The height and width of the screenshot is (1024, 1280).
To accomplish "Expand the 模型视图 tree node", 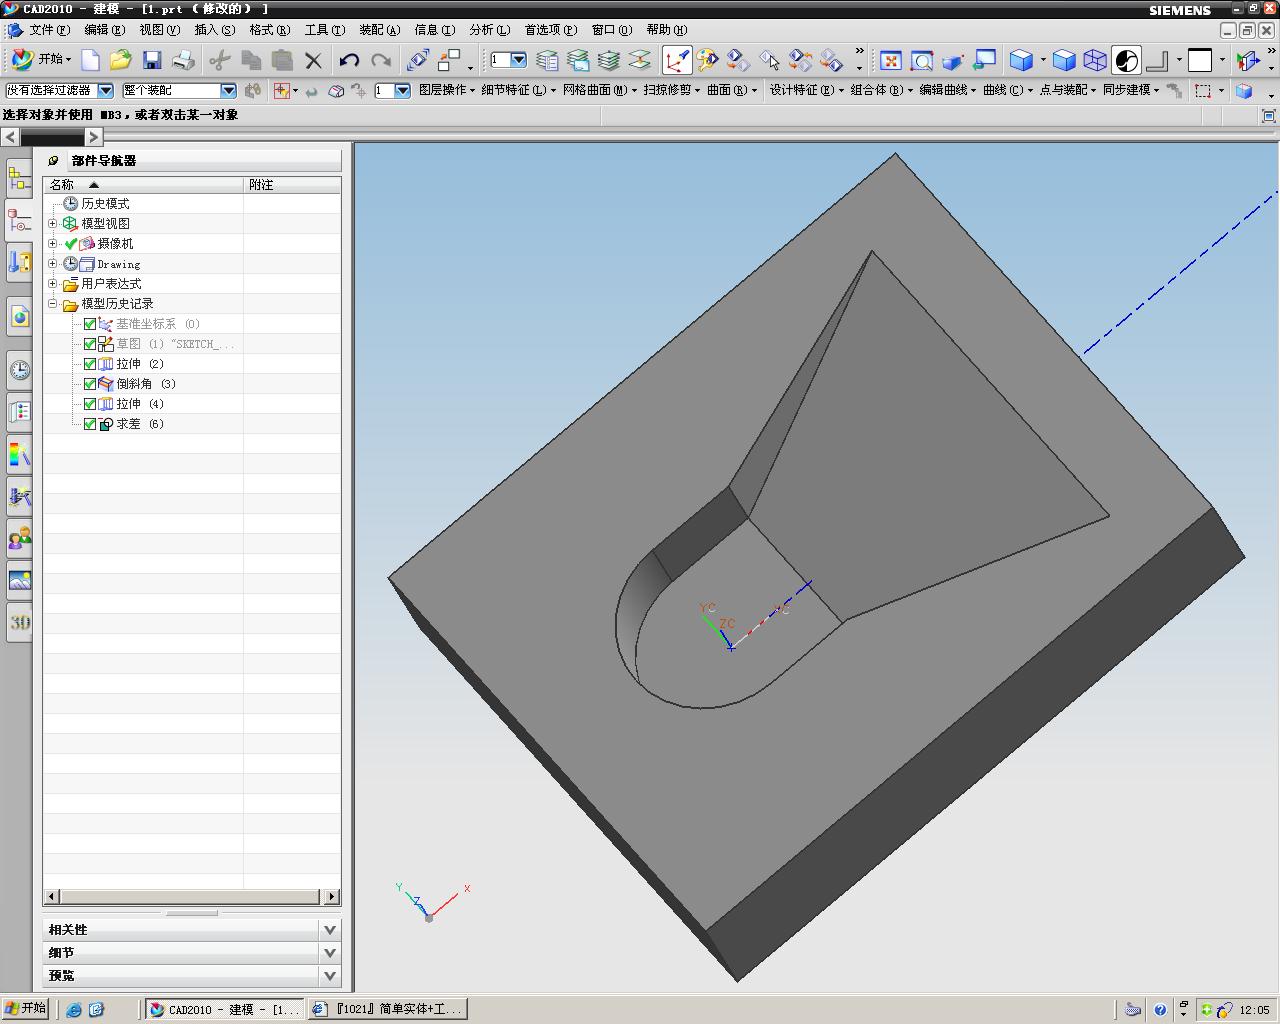I will coord(53,223).
